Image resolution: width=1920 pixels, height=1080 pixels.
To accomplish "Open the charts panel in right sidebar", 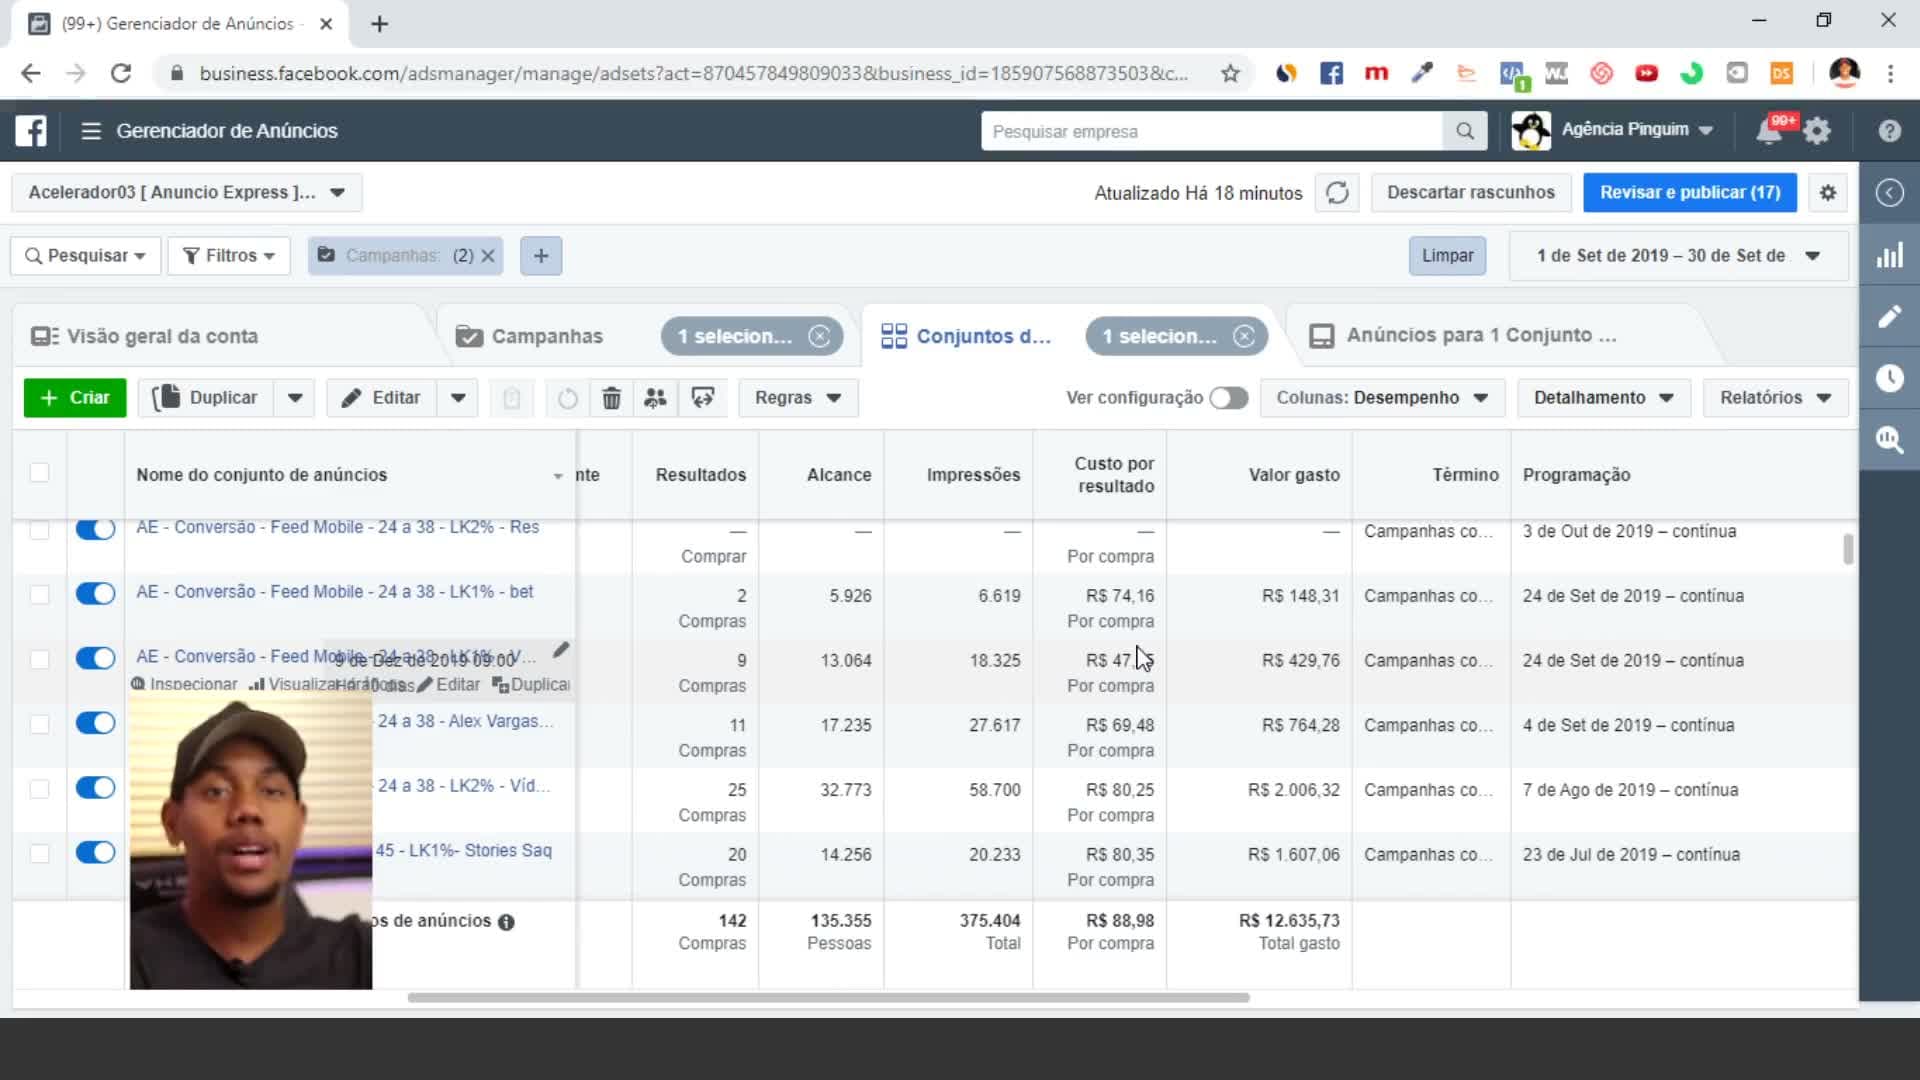I will [x=1889, y=256].
